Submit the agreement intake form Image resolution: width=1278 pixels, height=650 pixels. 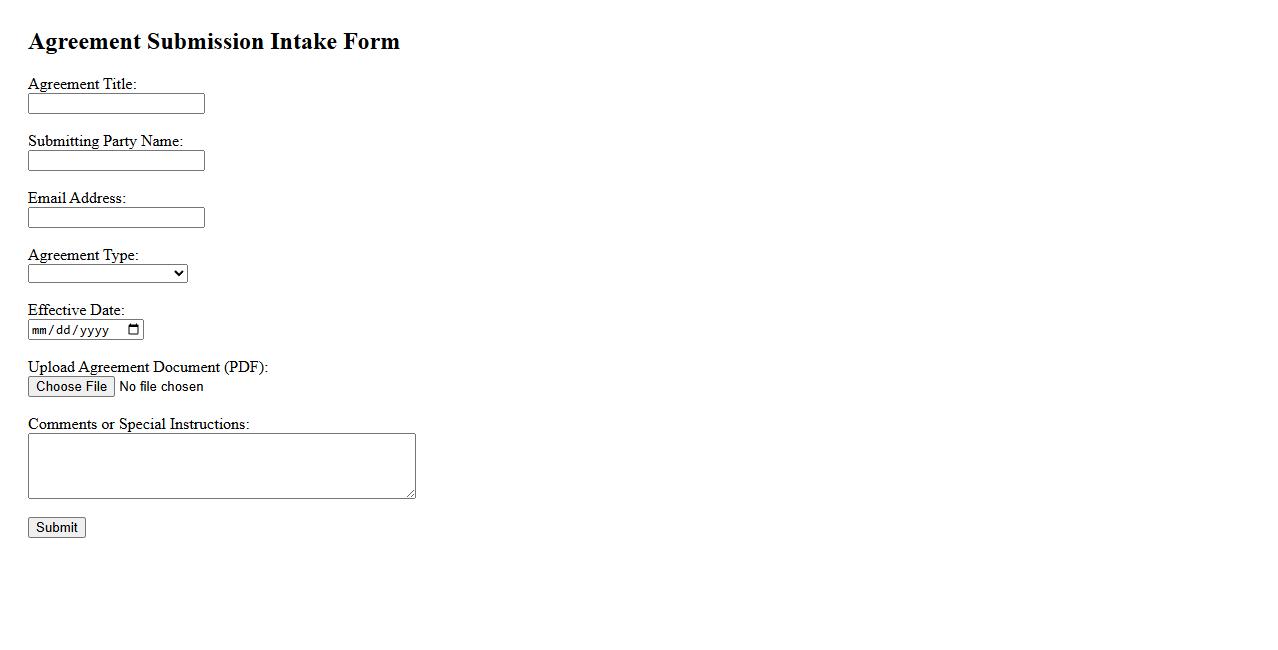point(57,528)
